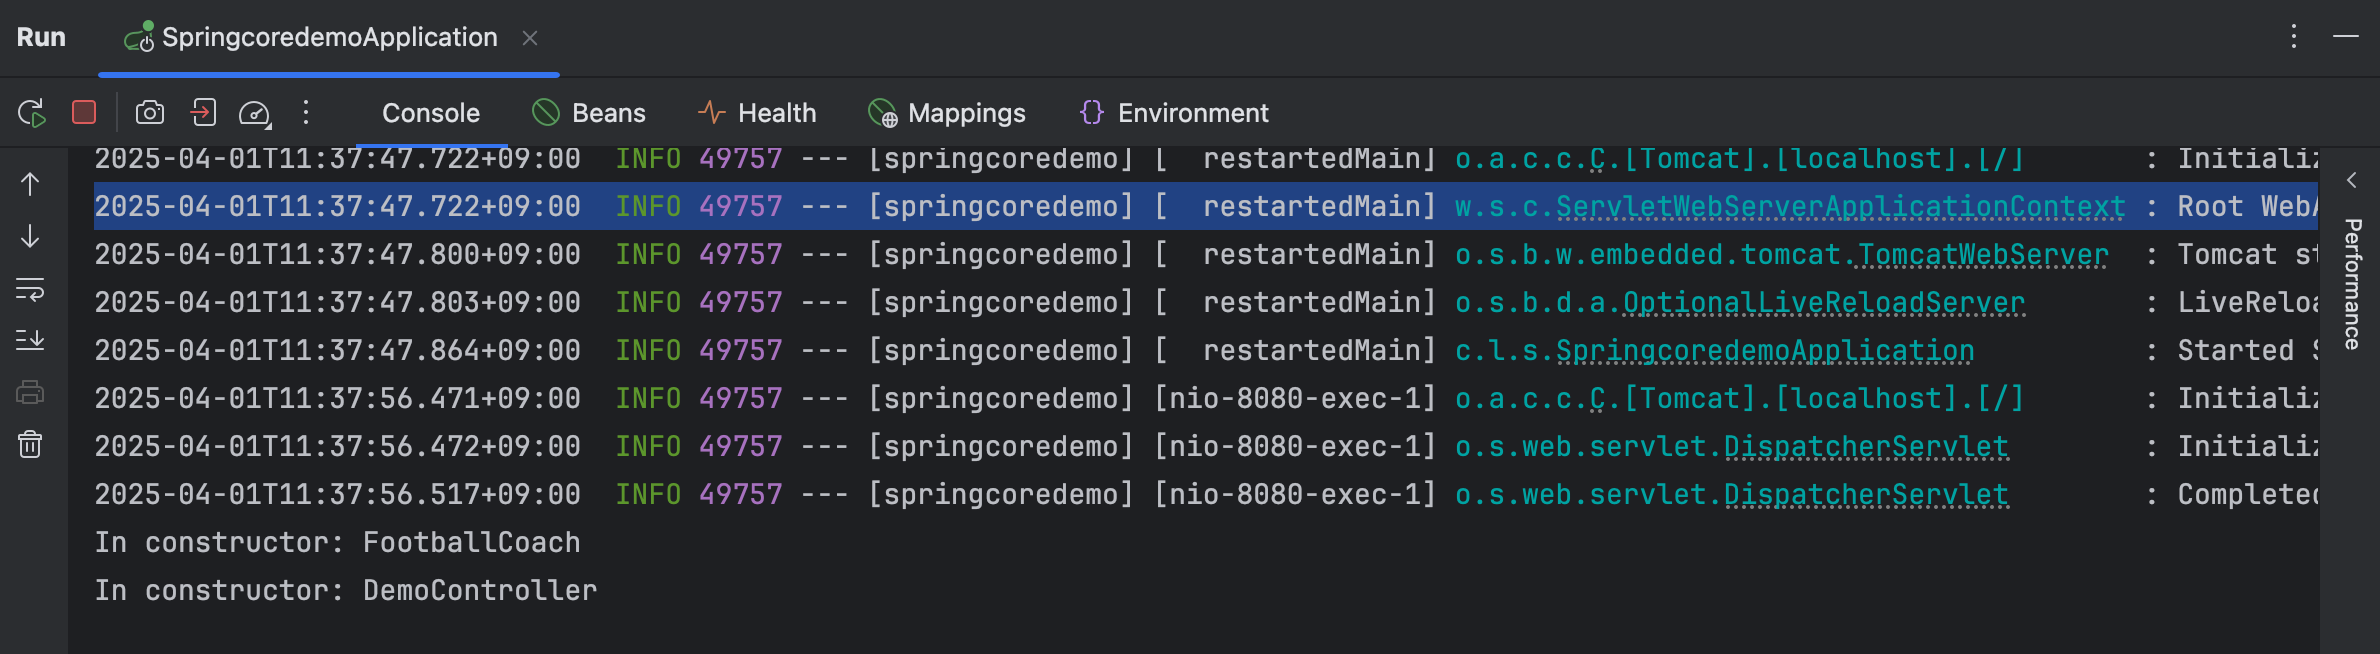The width and height of the screenshot is (2380, 654).
Task: Stop the running application
Action: [84, 113]
